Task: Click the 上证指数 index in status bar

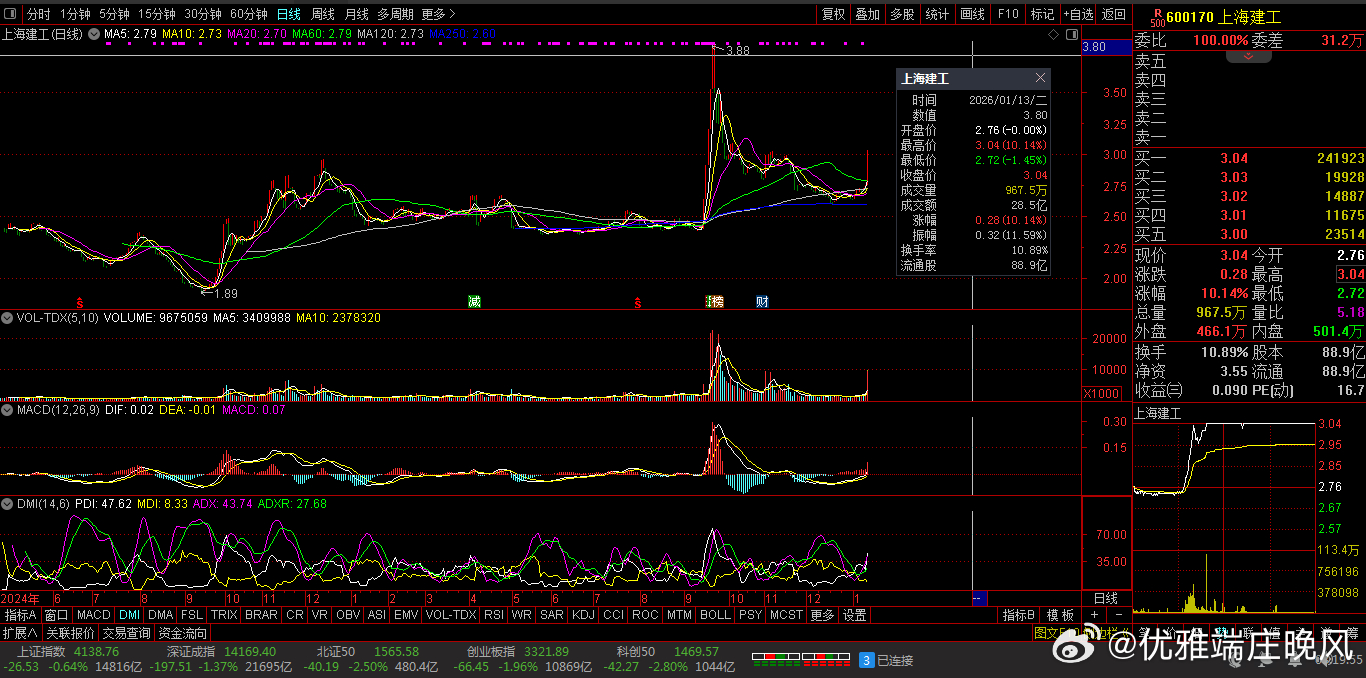Action: 40,651
